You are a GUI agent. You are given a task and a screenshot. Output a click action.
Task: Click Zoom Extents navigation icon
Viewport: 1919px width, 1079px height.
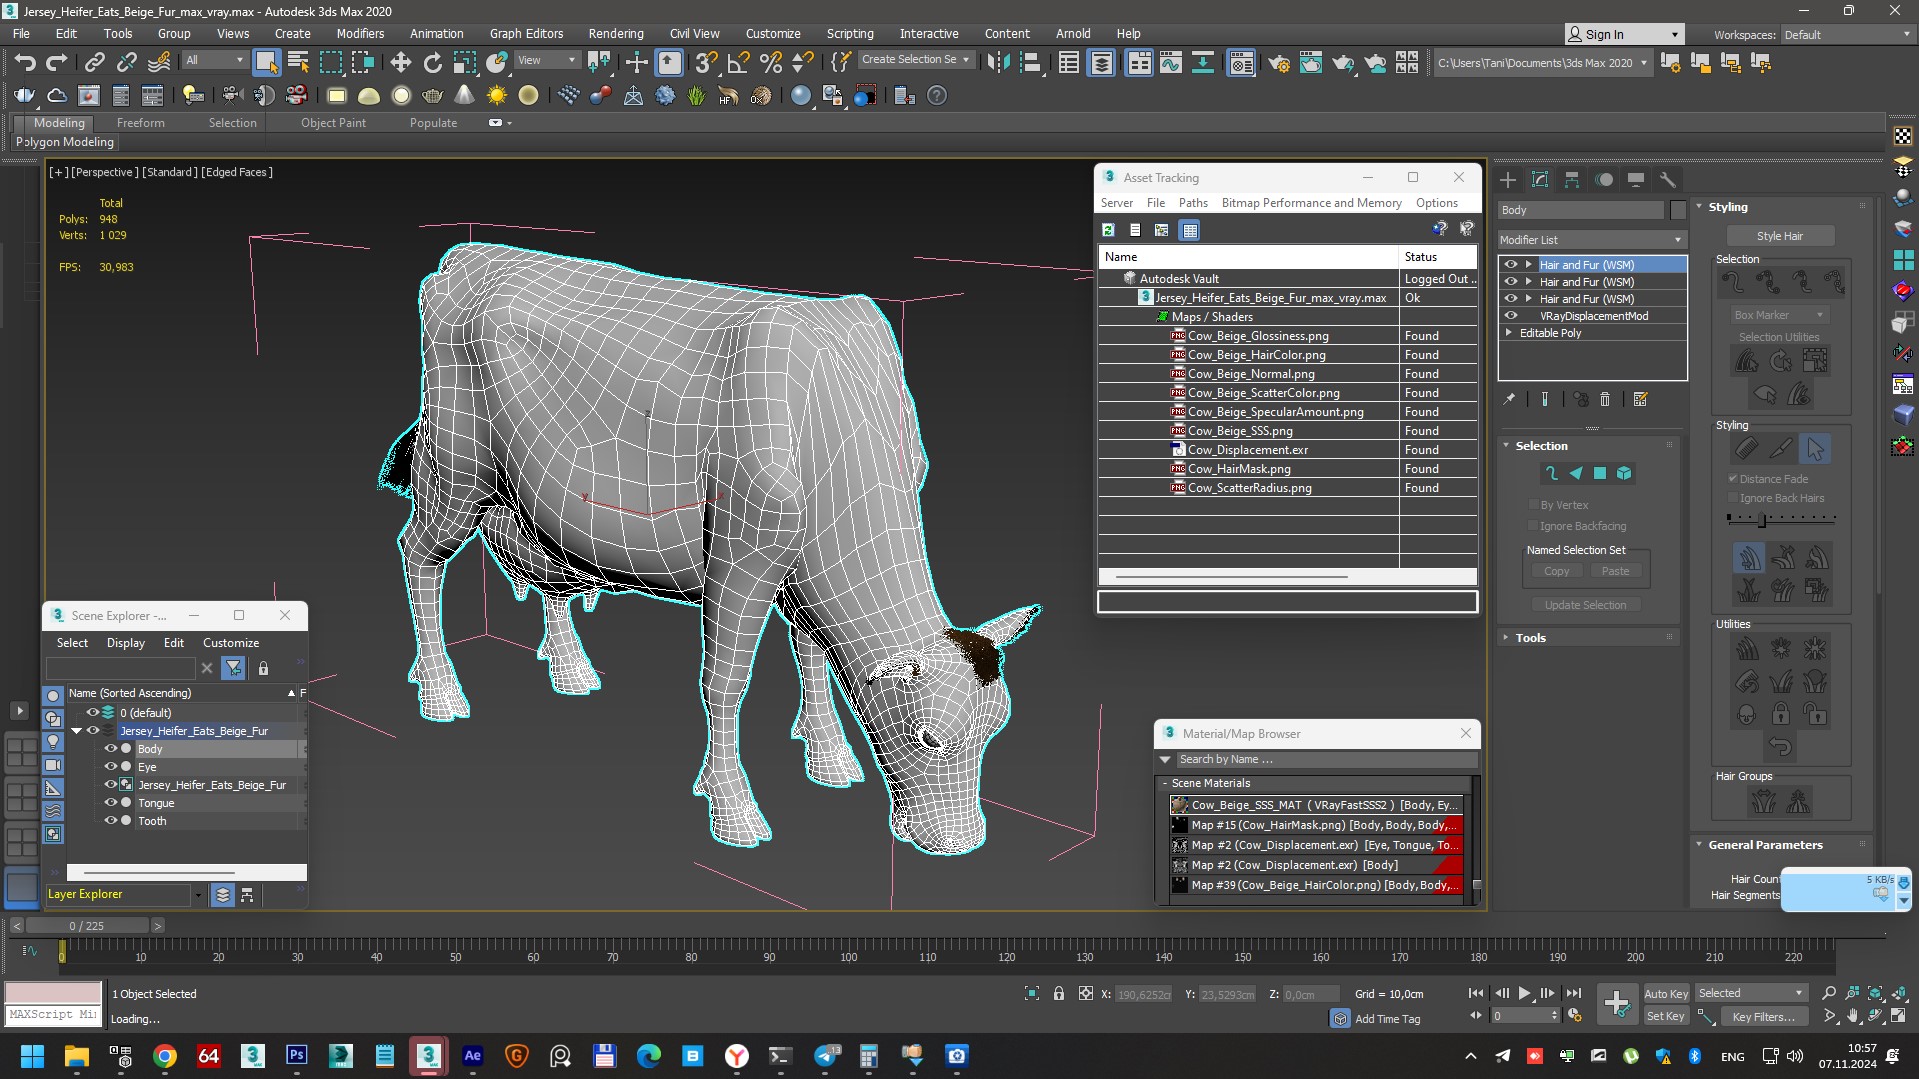[1875, 993]
